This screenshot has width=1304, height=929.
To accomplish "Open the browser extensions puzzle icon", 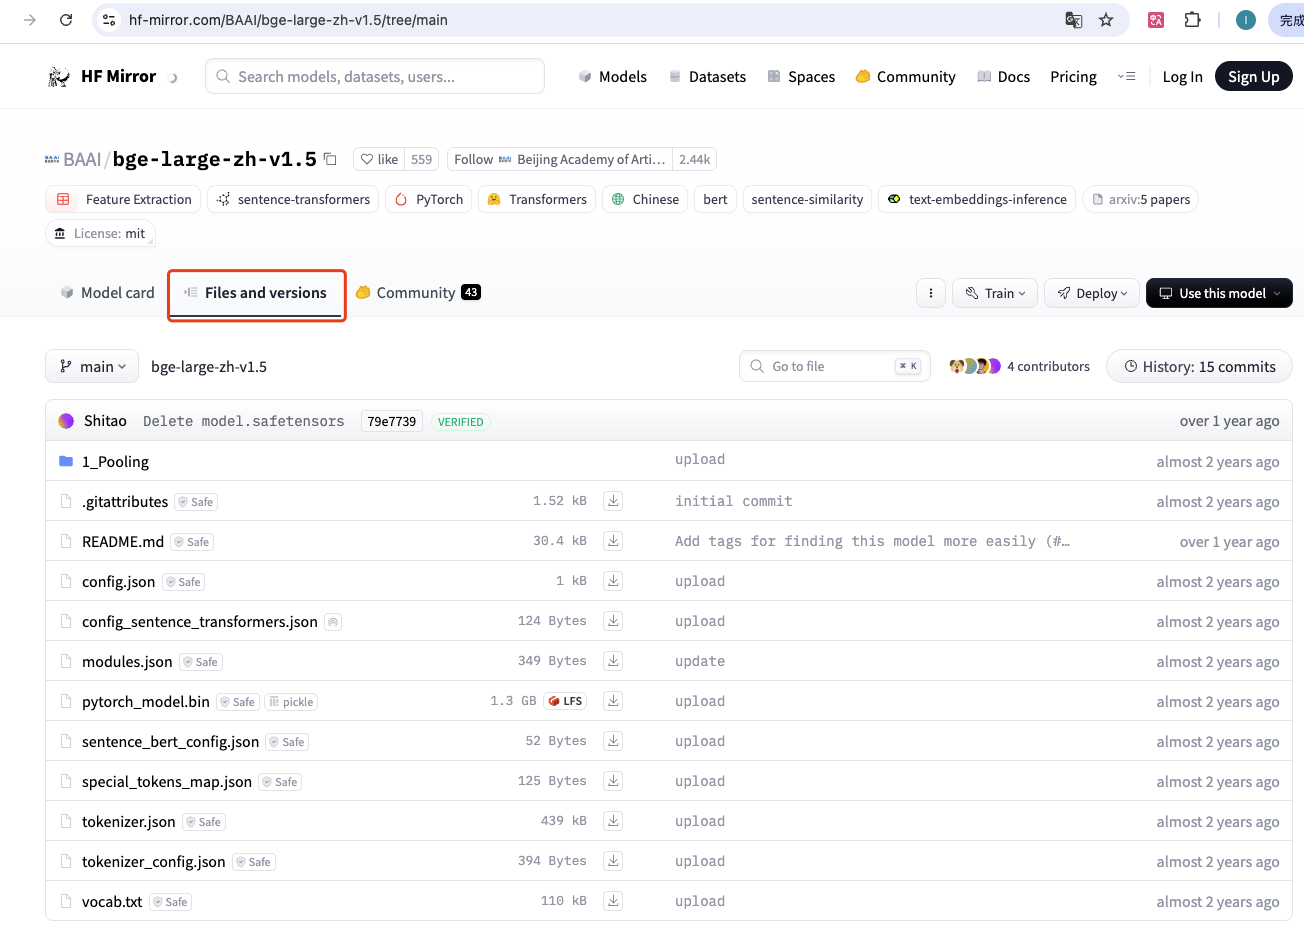I will (x=1192, y=20).
